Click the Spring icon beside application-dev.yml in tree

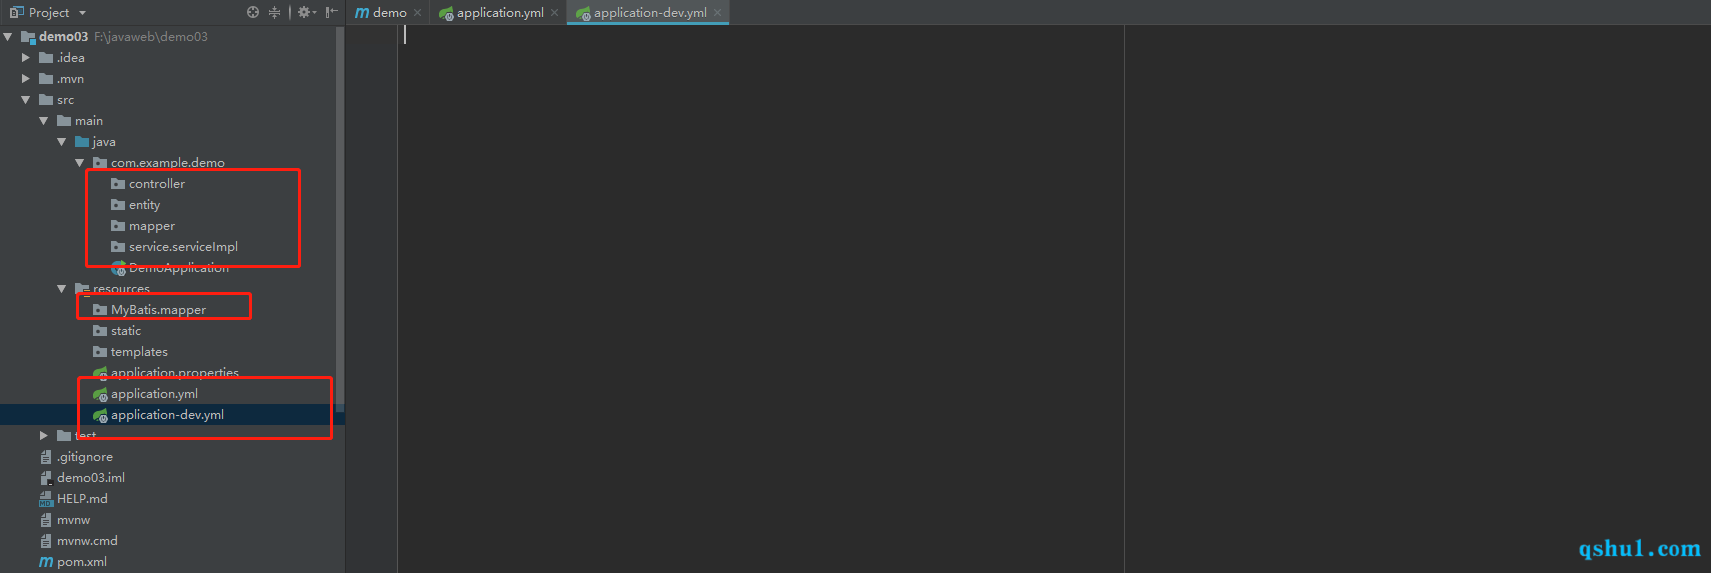click(100, 415)
